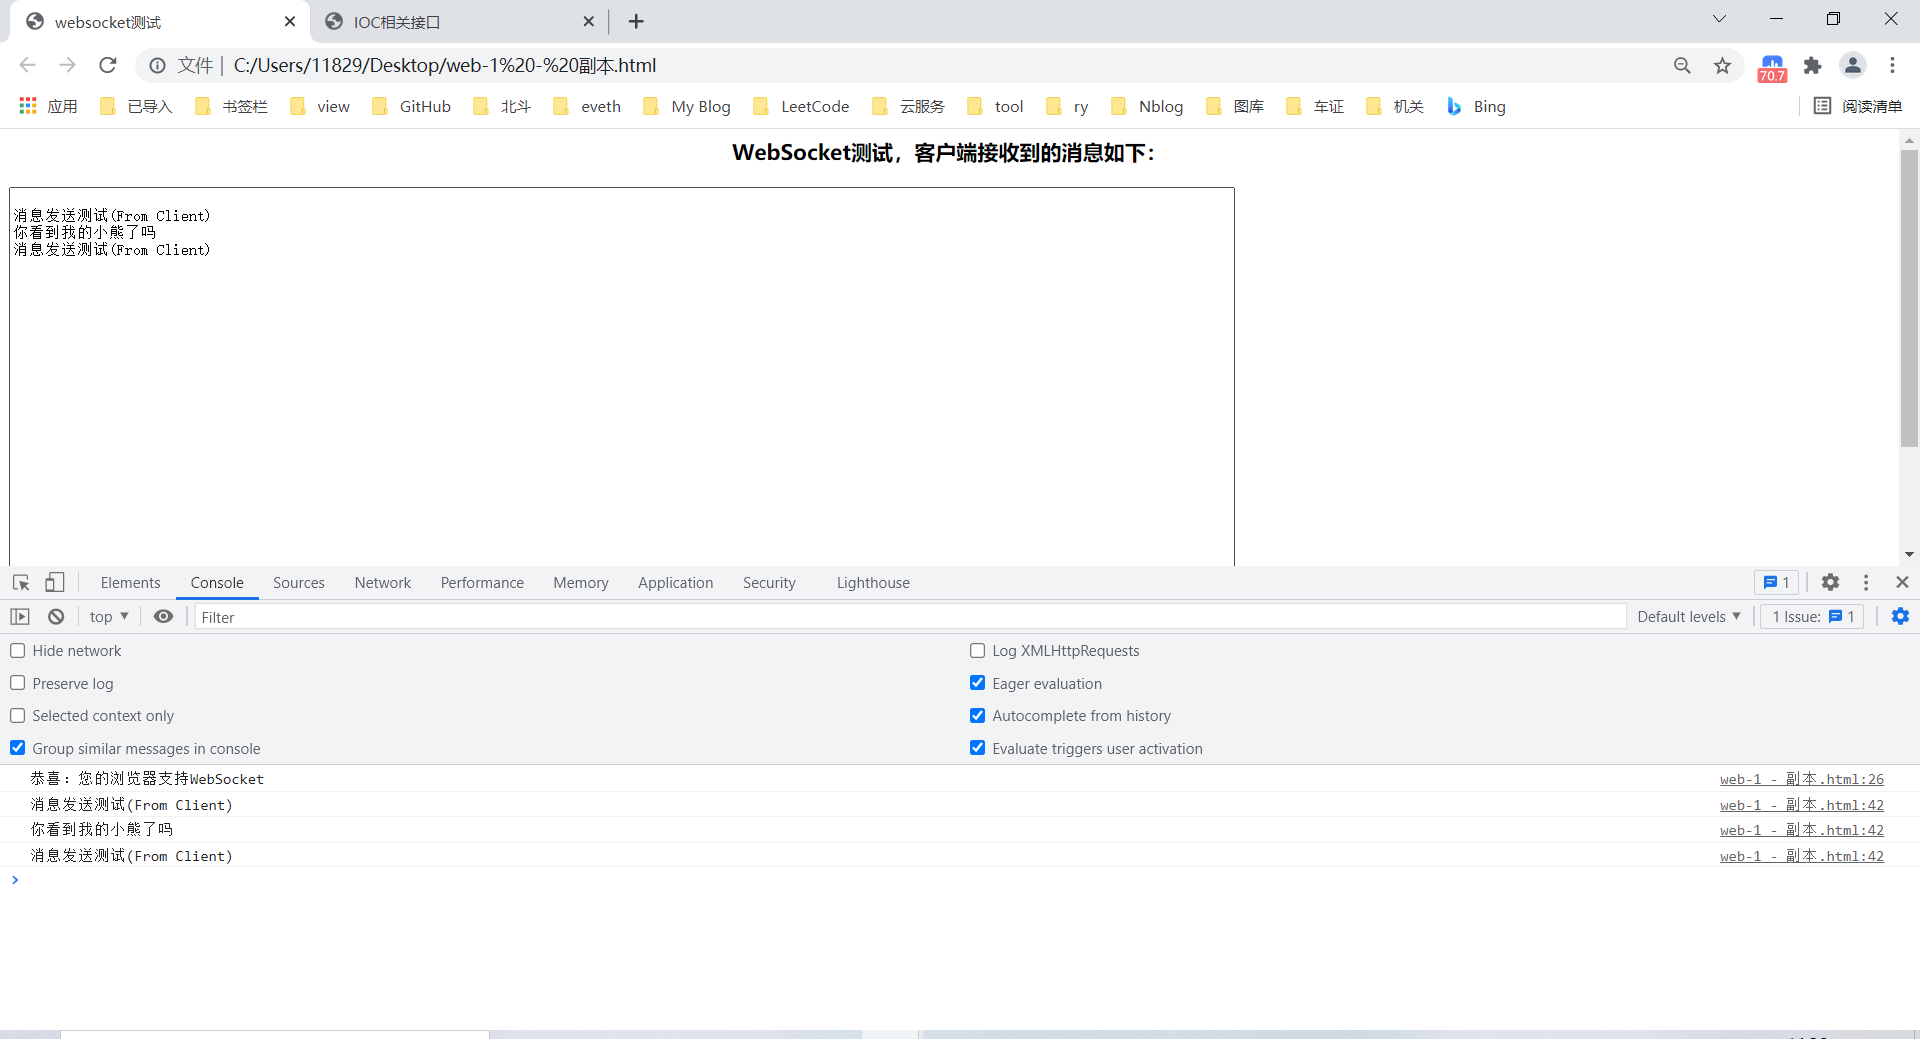The height and width of the screenshot is (1039, 1920).
Task: Disable the Eager evaluation checkbox
Action: (x=978, y=684)
